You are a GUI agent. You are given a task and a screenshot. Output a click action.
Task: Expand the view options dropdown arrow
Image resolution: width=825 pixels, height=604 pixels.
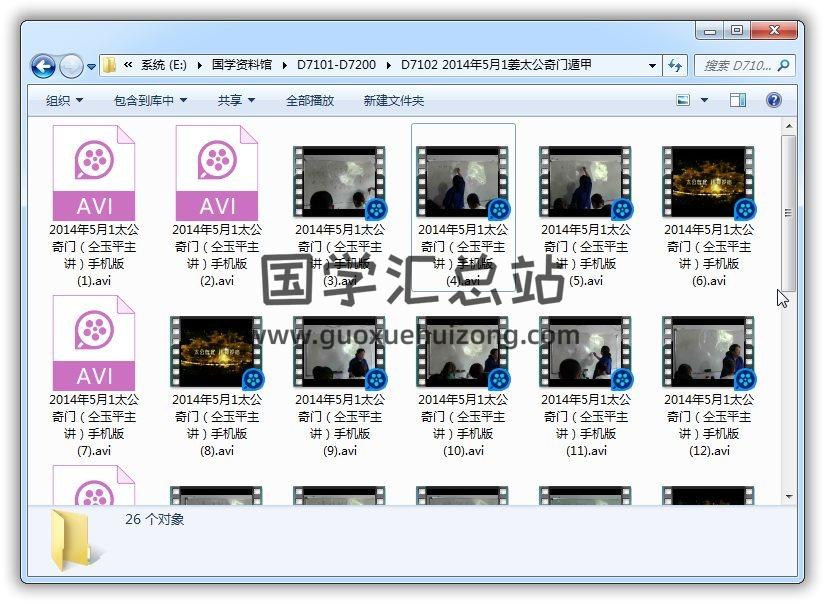[x=704, y=100]
